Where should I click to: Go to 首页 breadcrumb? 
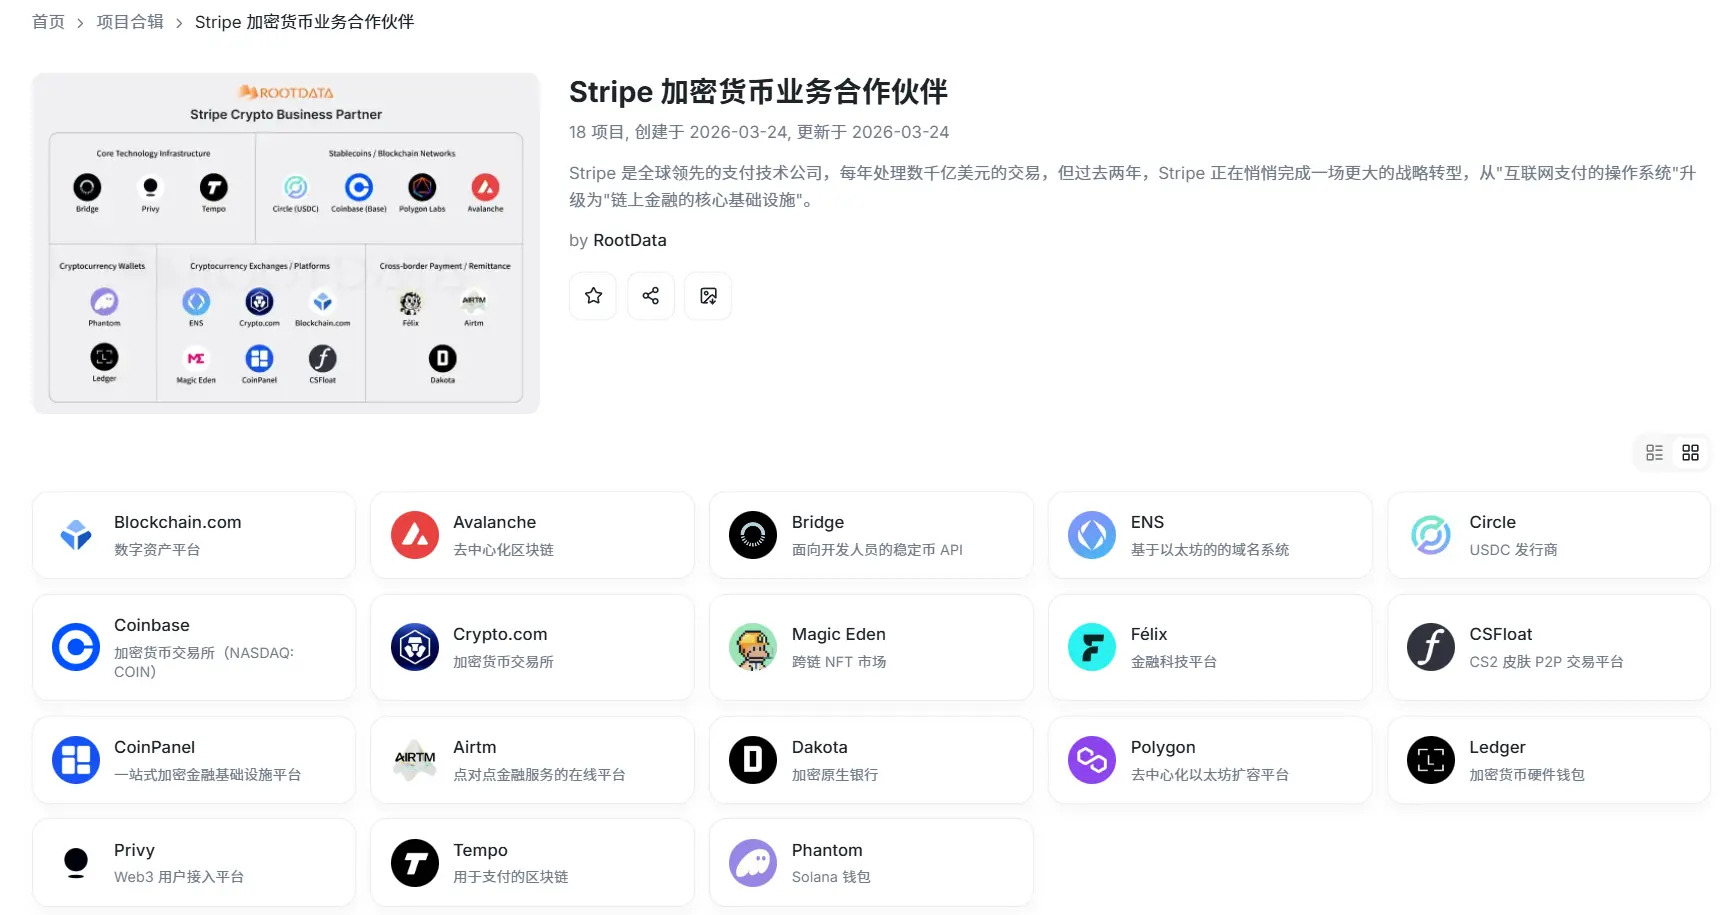[48, 22]
